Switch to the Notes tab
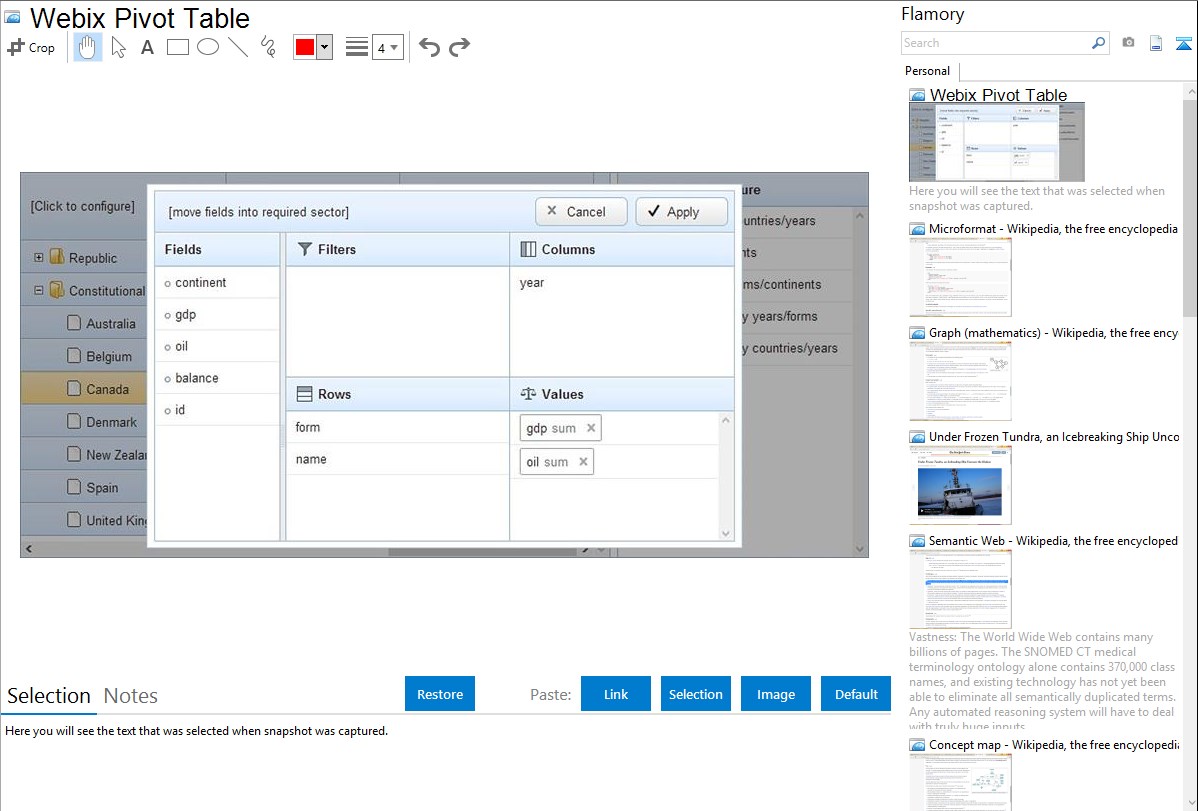Screen dimensions: 1198x811 click(x=131, y=696)
